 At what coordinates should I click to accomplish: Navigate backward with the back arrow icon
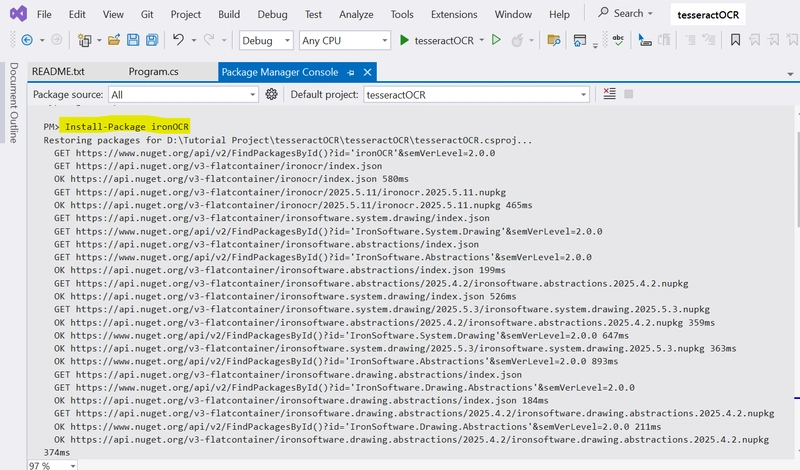tap(27, 40)
